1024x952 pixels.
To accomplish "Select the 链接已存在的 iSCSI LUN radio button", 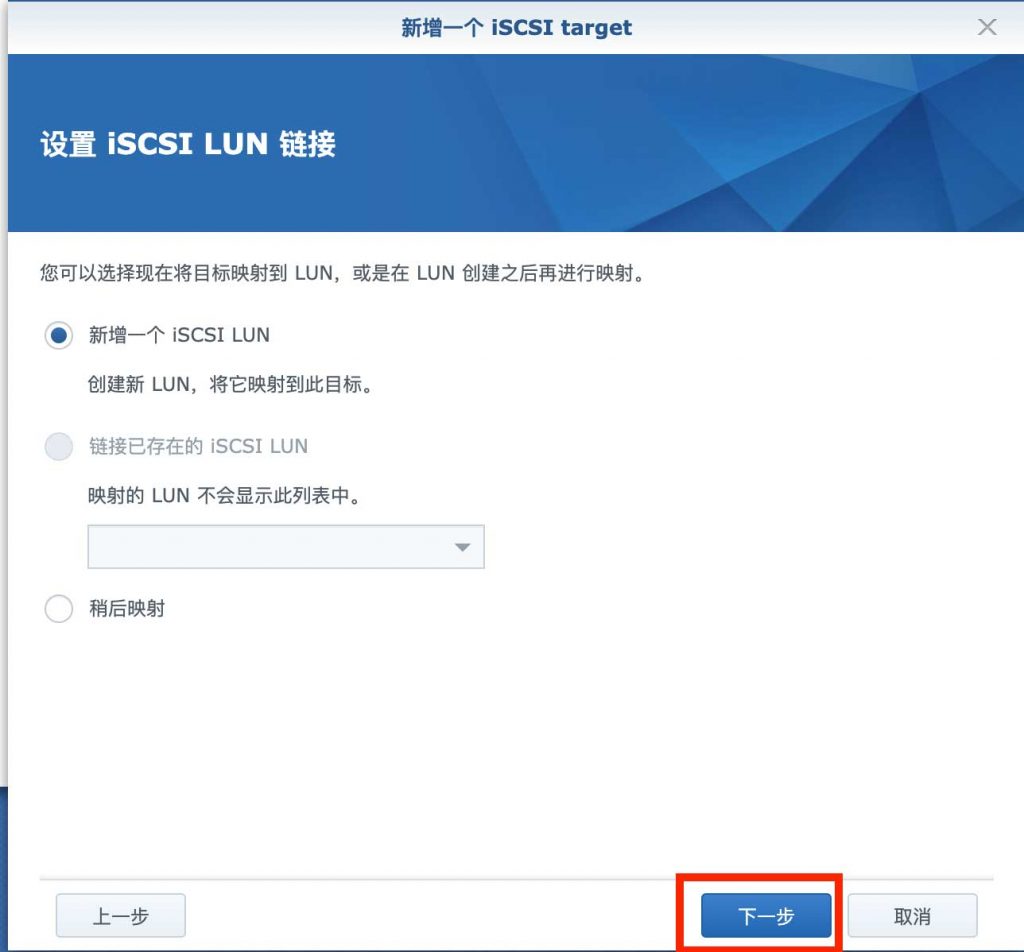I will (59, 447).
